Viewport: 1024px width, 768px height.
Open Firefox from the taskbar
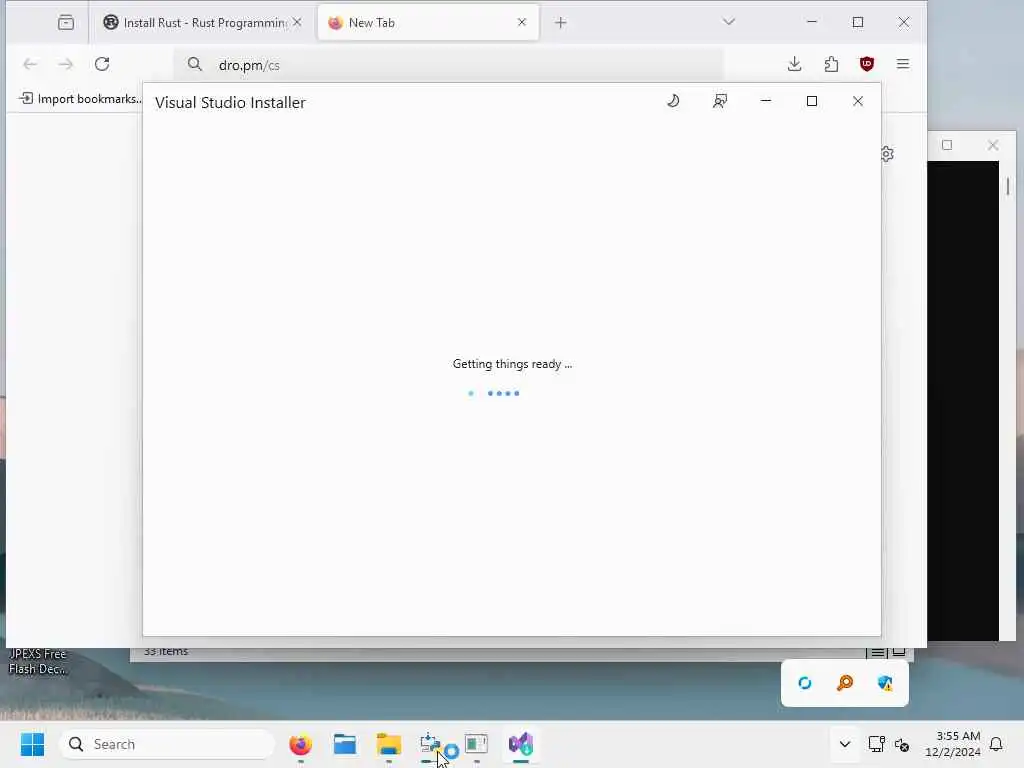pyautogui.click(x=300, y=744)
